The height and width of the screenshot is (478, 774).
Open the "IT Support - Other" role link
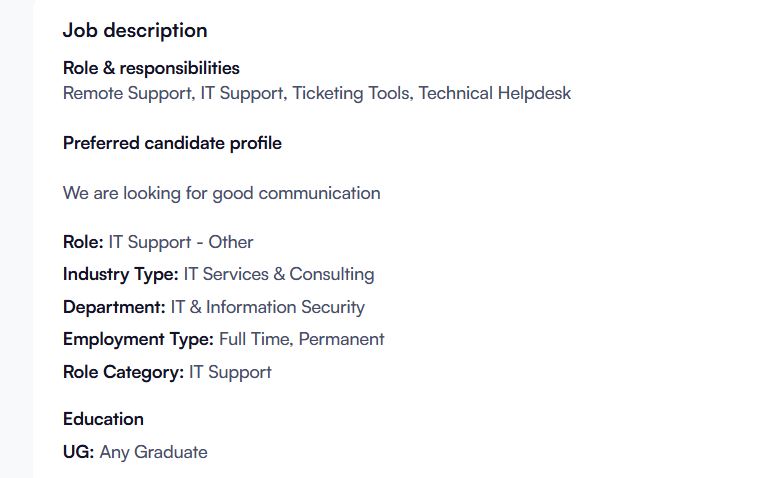[181, 242]
